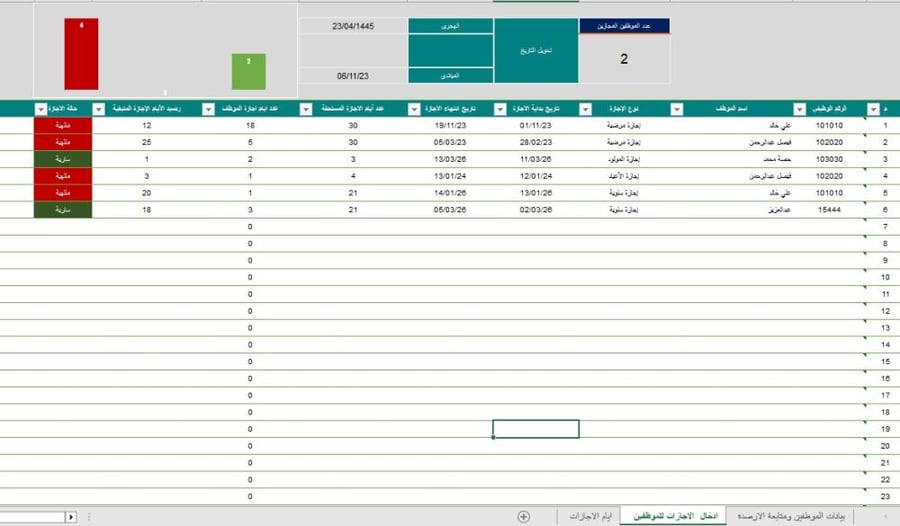The image size is (900, 526).
Task: Click the الهجري date label button
Action: click(x=451, y=26)
